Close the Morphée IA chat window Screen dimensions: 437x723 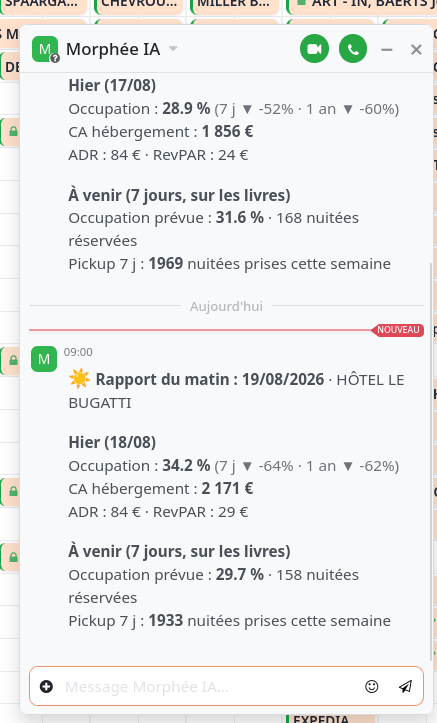point(416,49)
